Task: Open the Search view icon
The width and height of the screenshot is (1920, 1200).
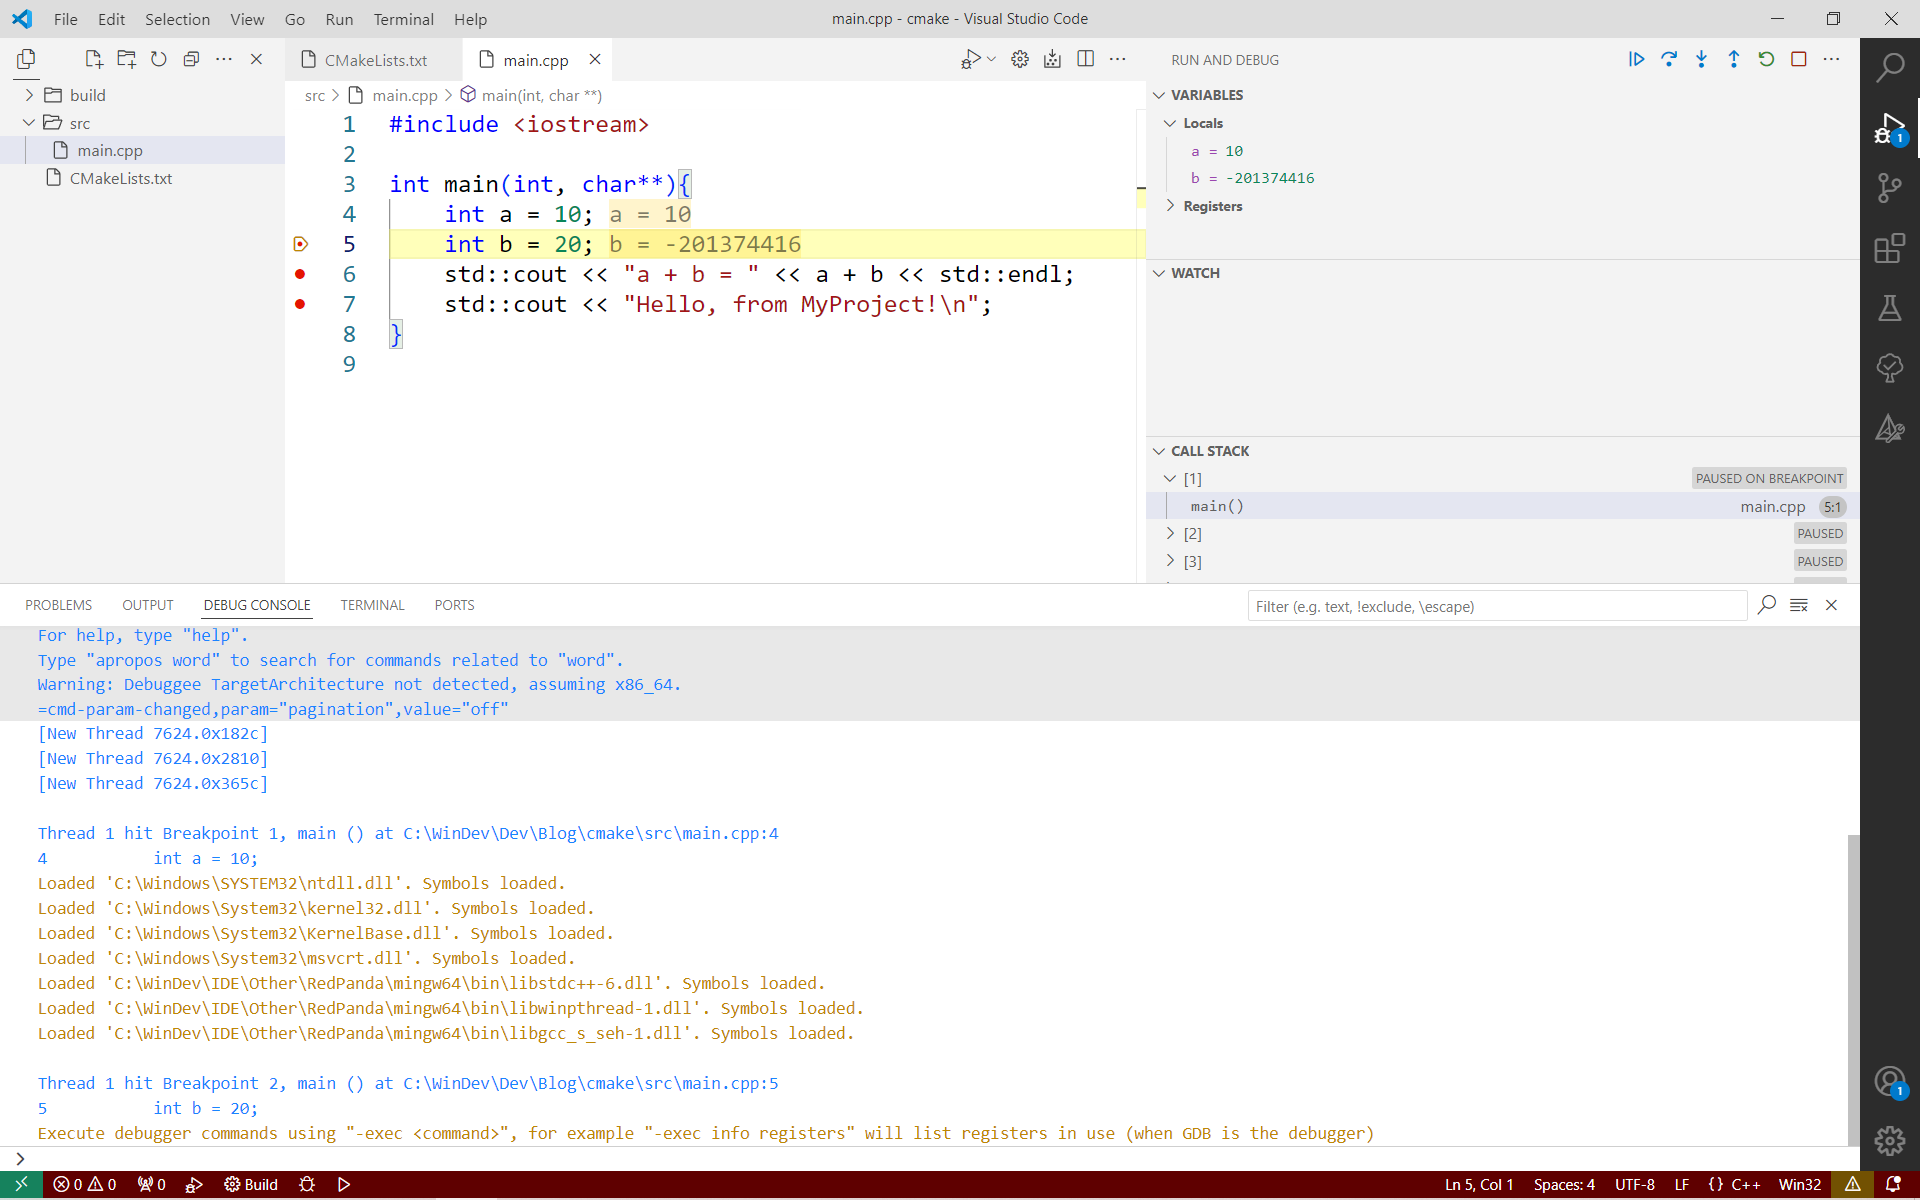Action: [x=1889, y=68]
